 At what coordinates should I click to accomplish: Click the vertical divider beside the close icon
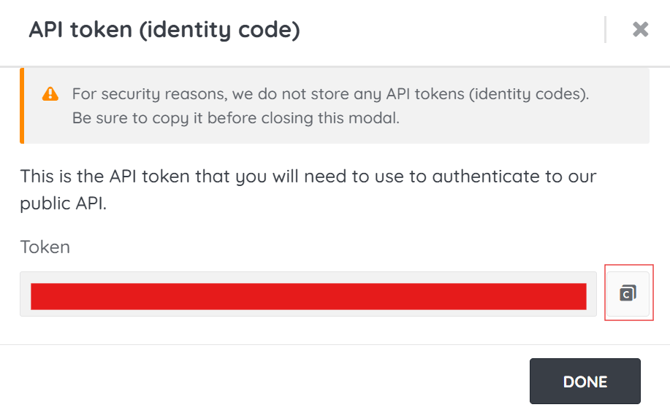coord(605,29)
